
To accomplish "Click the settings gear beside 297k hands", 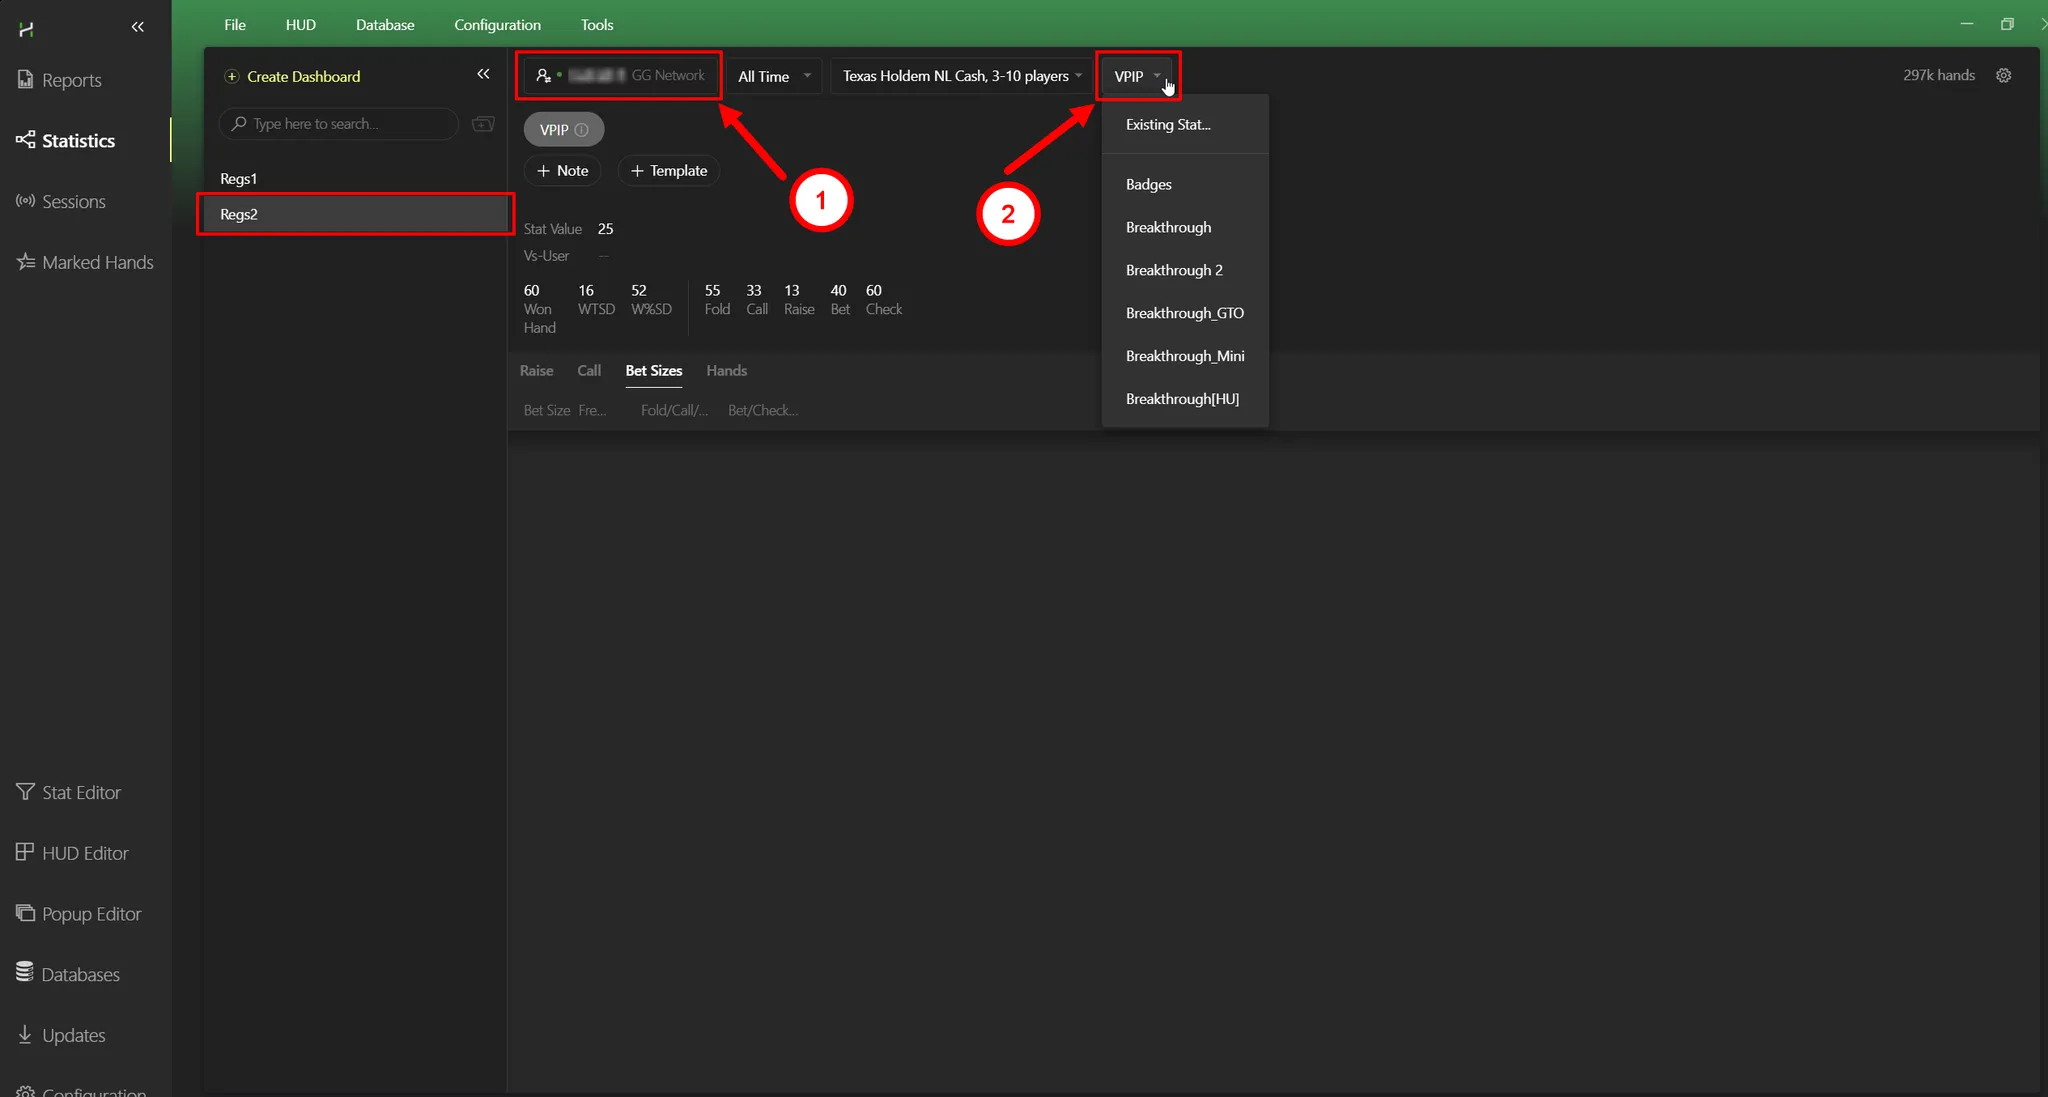I will 2004,76.
